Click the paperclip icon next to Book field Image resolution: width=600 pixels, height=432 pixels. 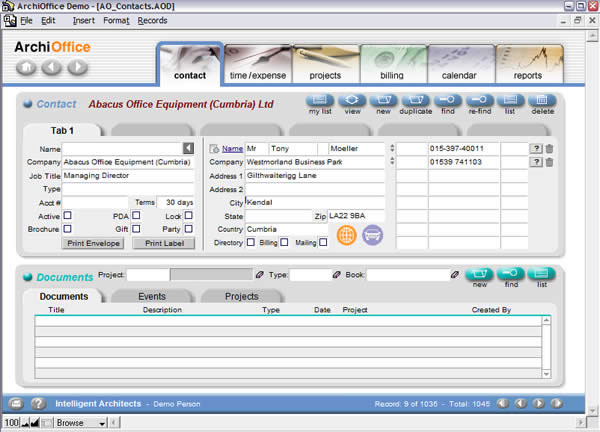(x=455, y=274)
